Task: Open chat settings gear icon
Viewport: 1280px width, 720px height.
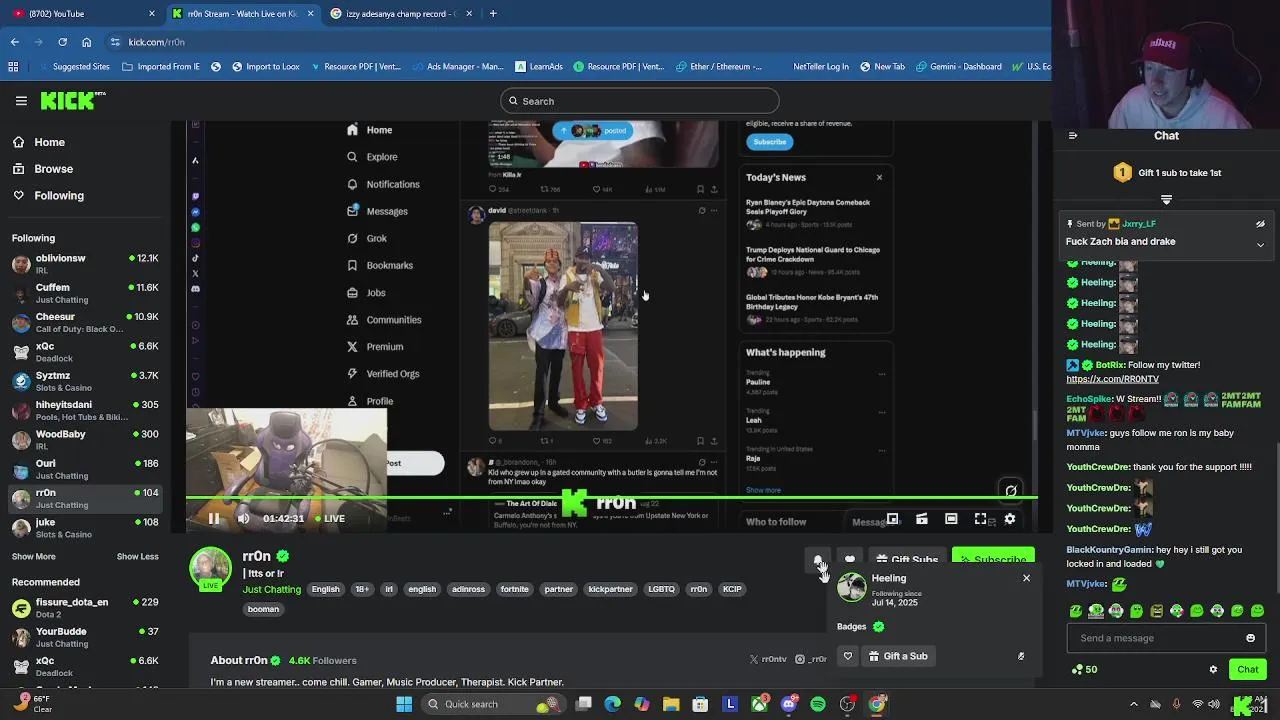Action: click(1213, 670)
